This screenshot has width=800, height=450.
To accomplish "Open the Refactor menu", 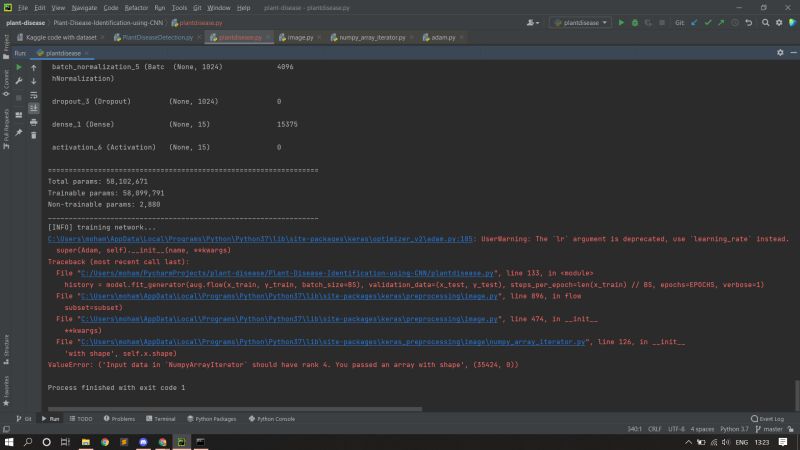I will point(136,8).
